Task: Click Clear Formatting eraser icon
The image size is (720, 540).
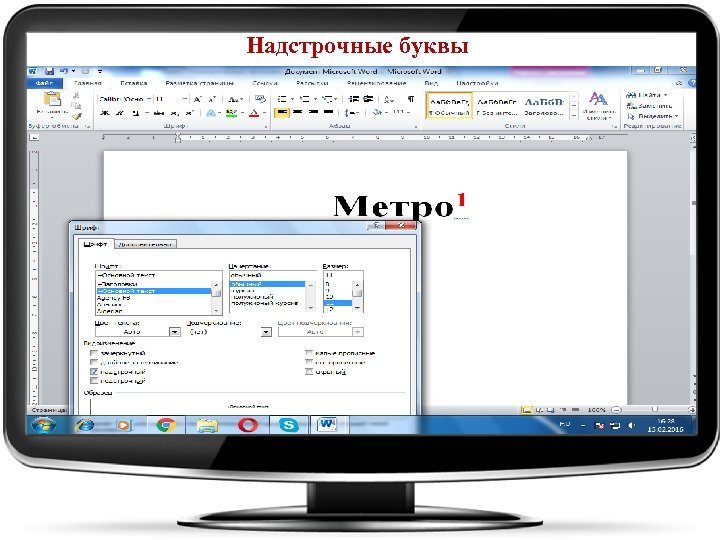Action: coord(260,99)
